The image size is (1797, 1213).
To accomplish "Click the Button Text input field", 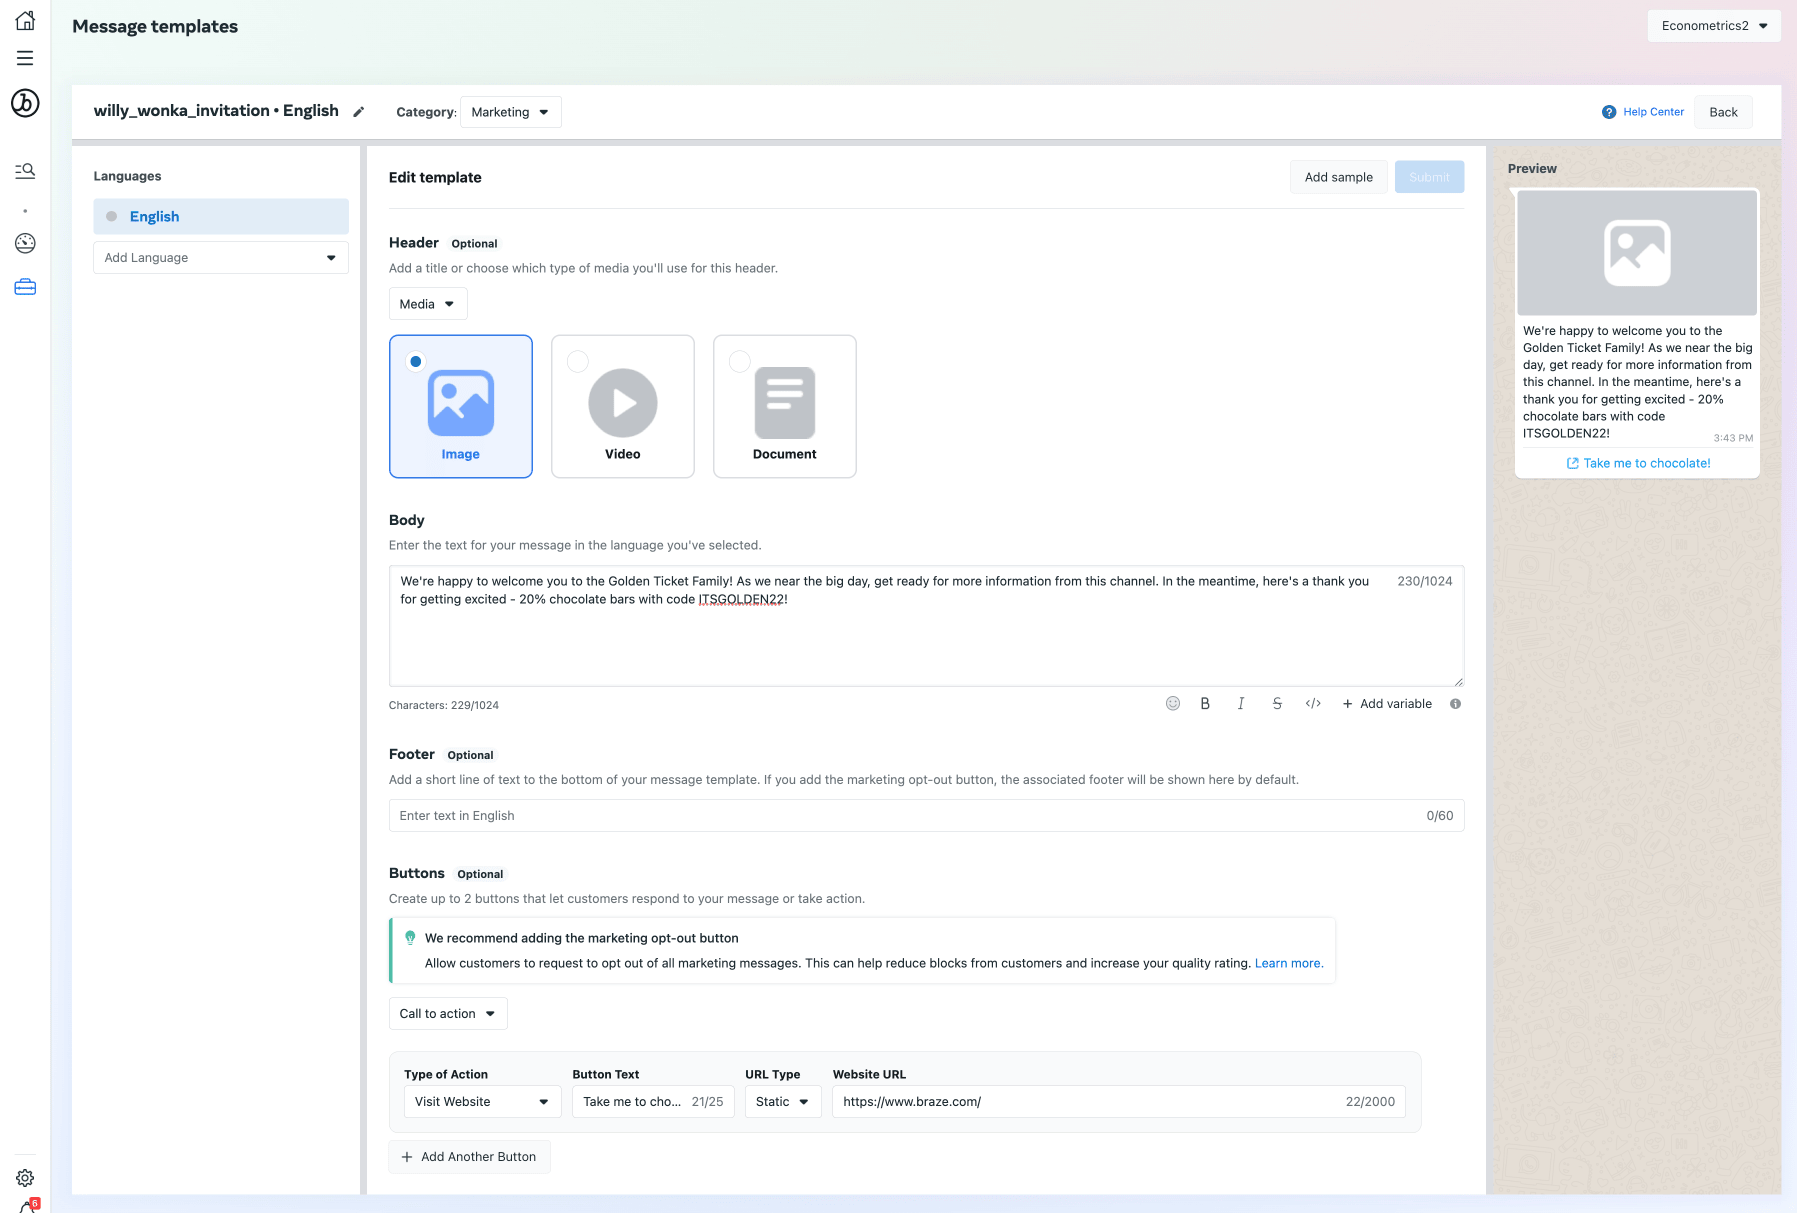I will click(654, 1102).
